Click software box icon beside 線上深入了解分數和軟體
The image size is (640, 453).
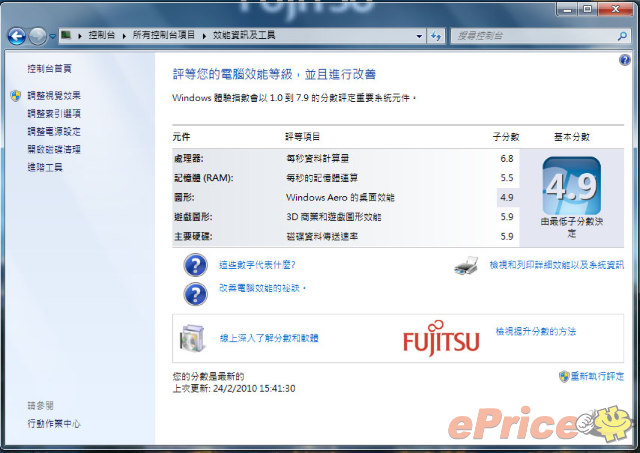point(192,338)
